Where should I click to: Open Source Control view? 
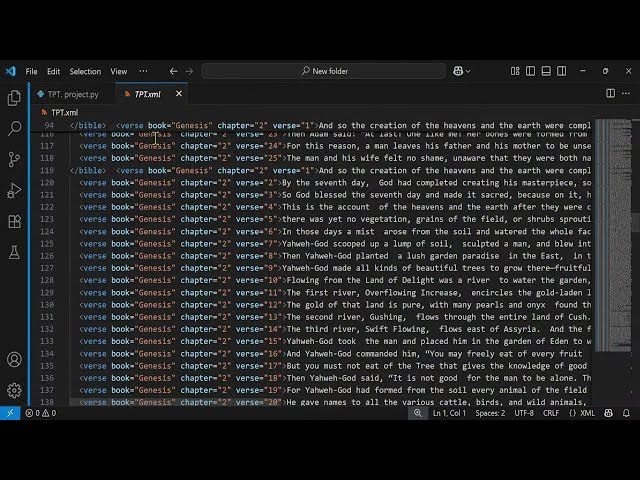pos(14,159)
